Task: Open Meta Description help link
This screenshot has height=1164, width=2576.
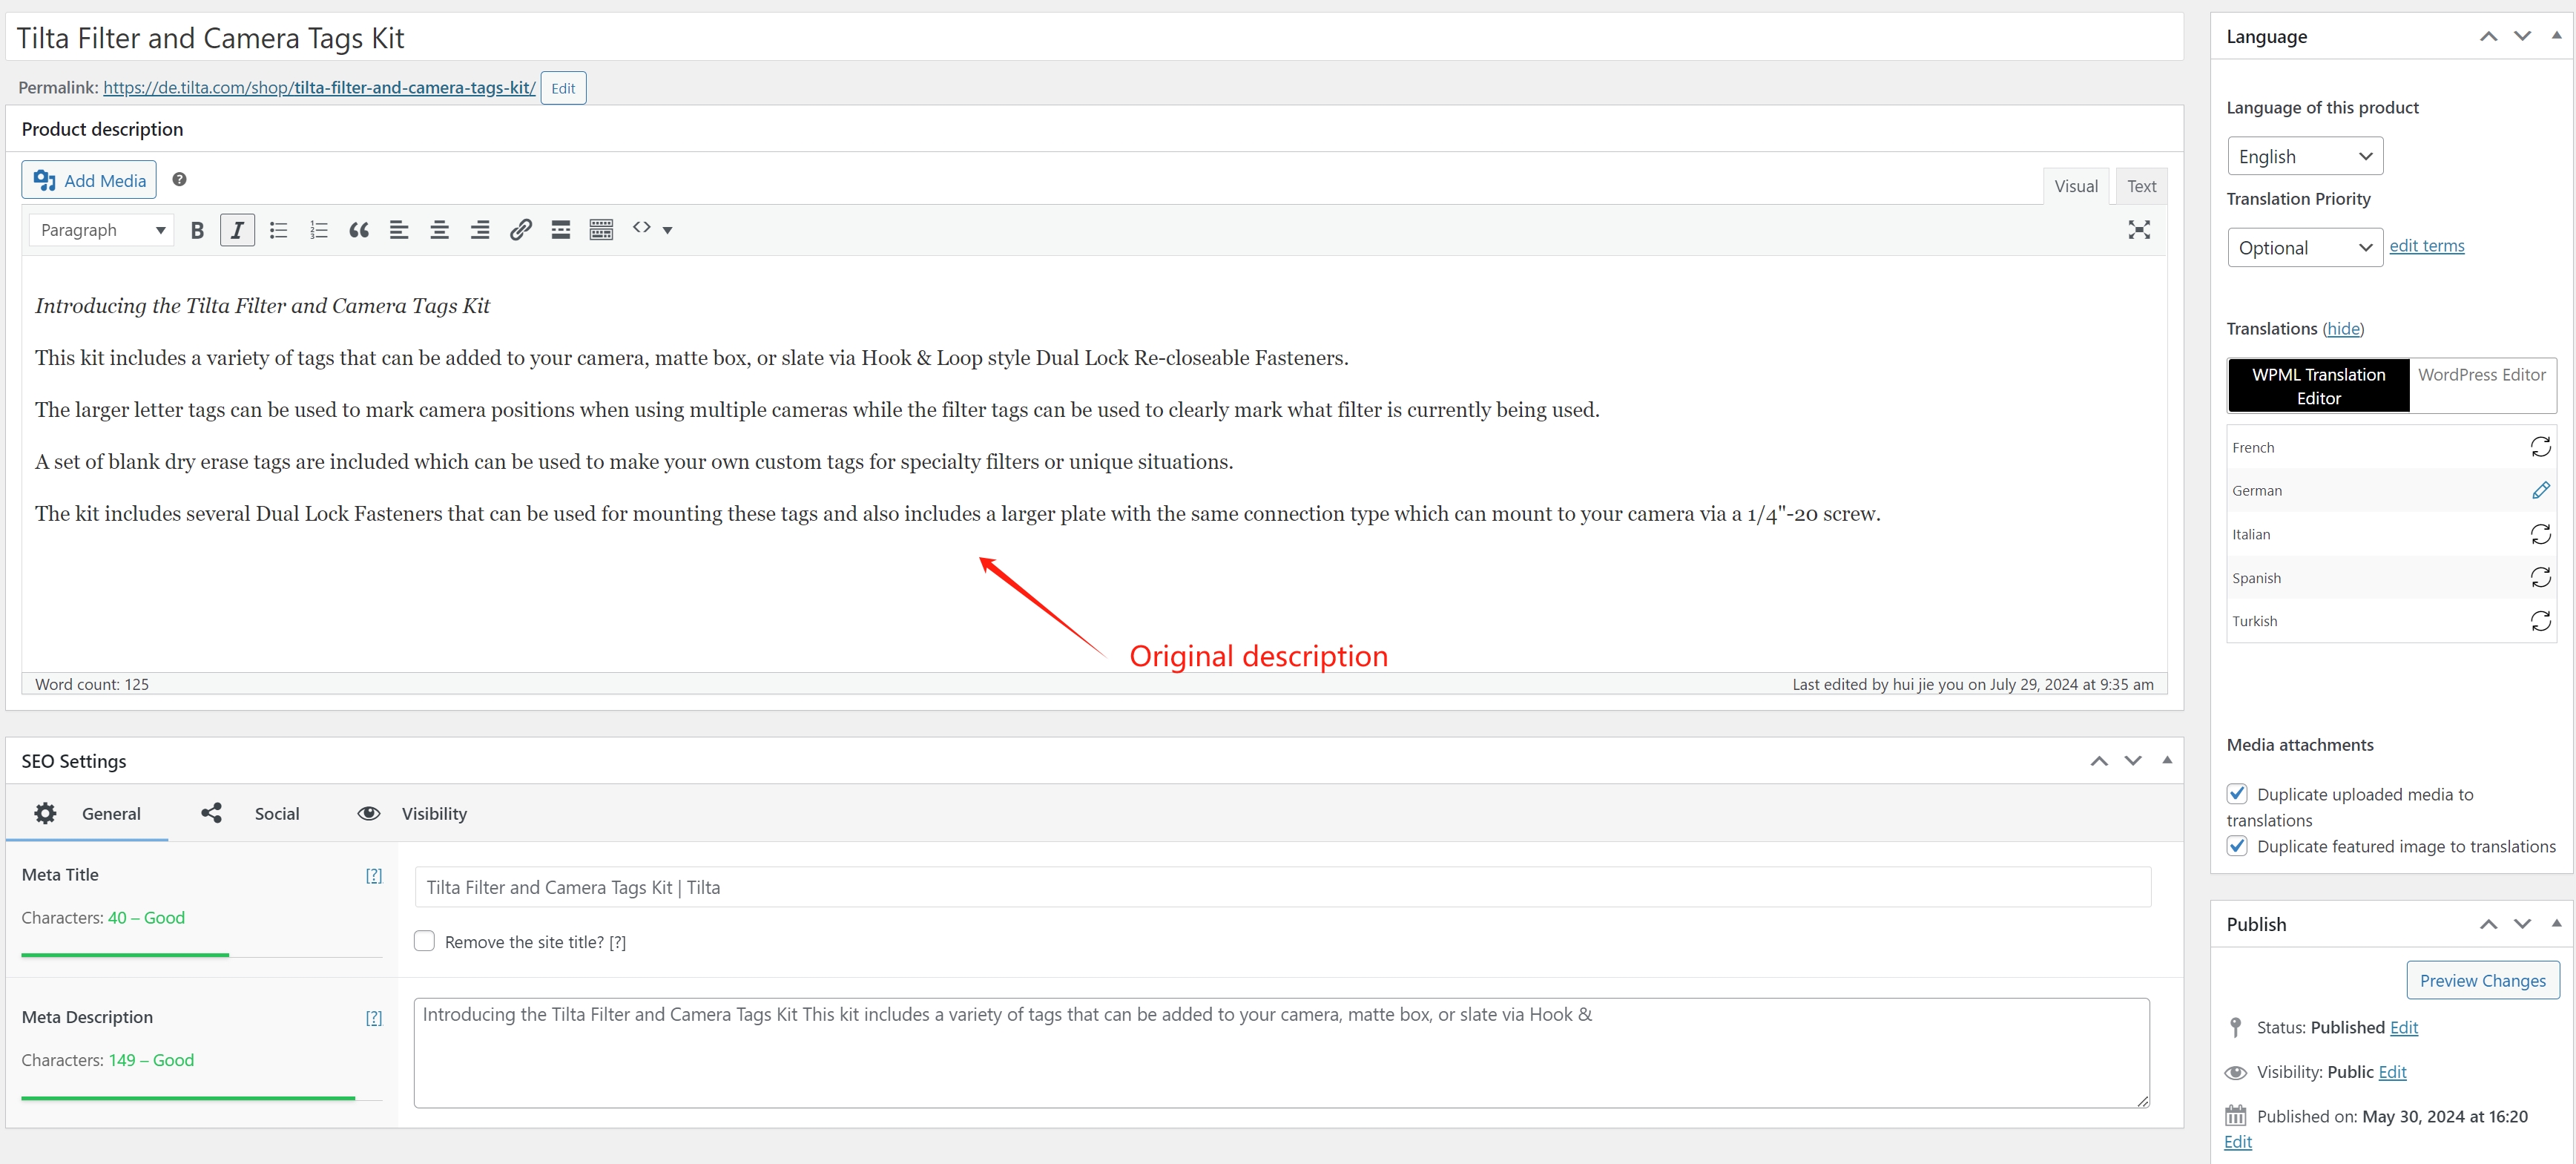Action: (373, 1017)
